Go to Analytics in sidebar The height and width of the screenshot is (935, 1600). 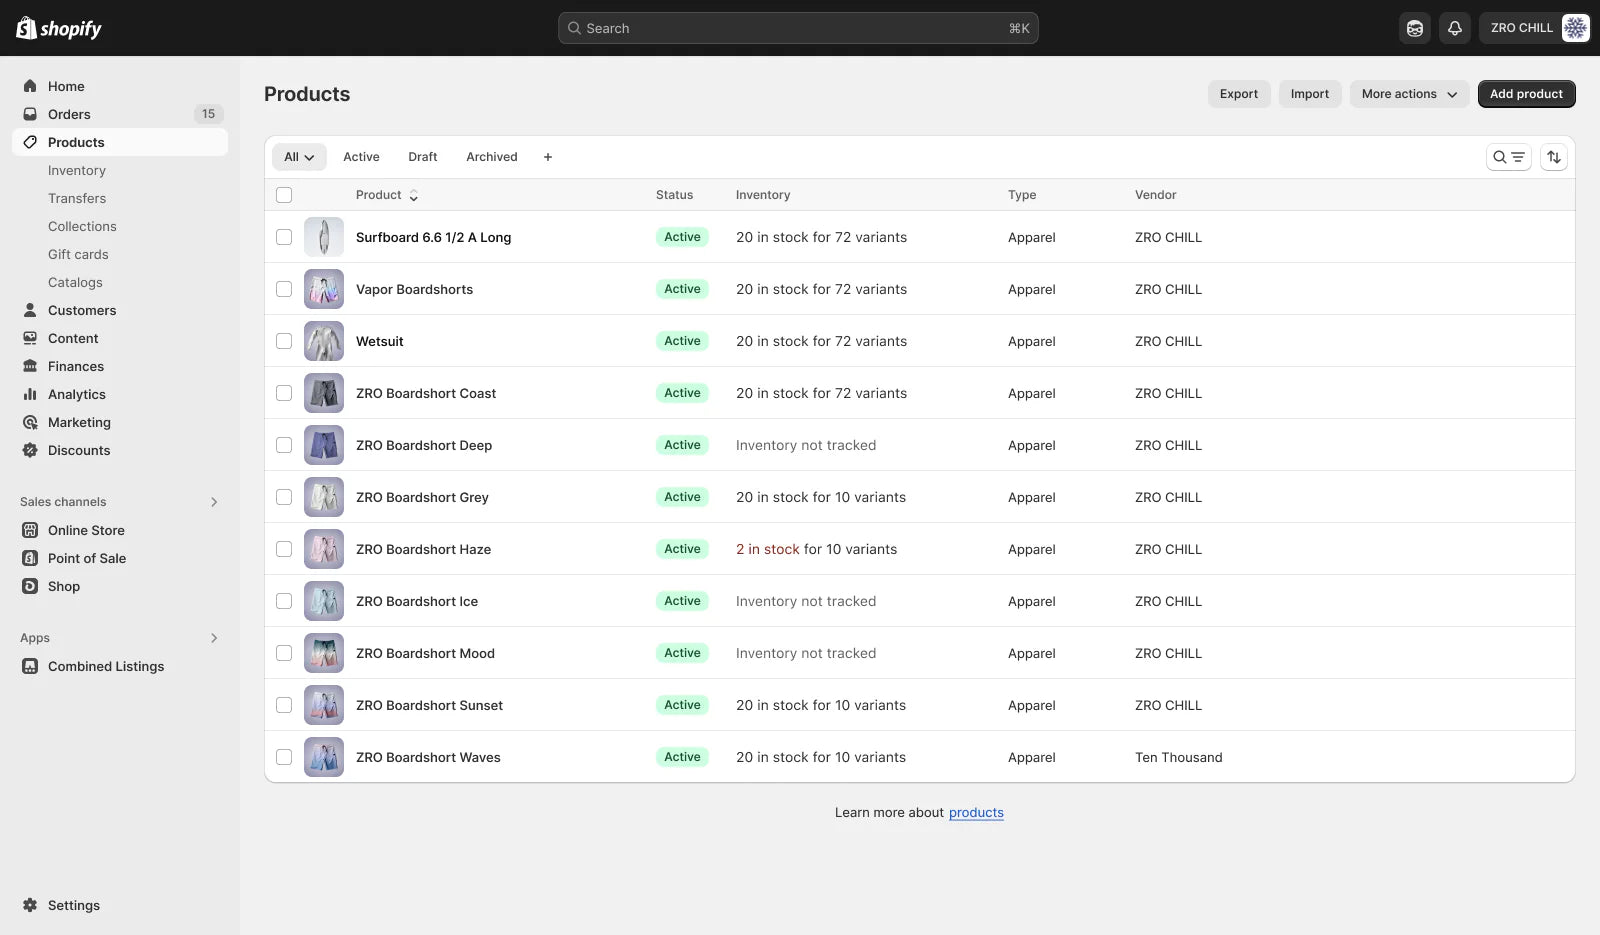(76, 394)
